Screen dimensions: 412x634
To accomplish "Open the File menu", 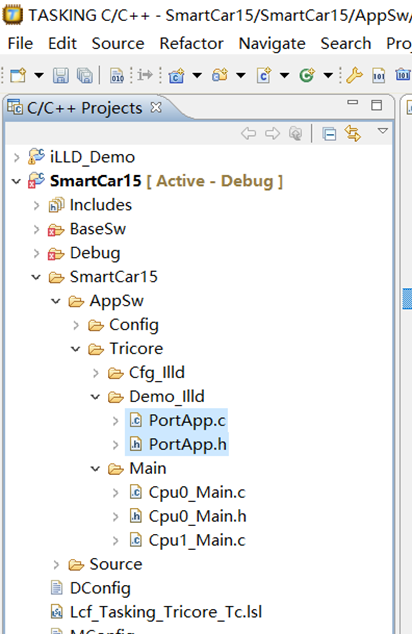I will (20, 43).
